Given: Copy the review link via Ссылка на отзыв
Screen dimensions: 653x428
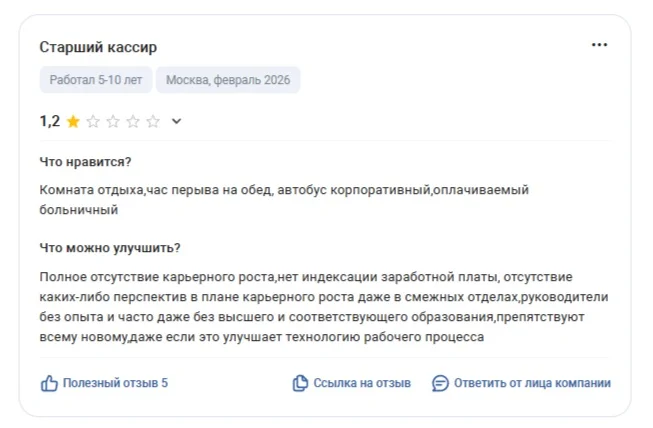Looking at the screenshot, I should pyautogui.click(x=351, y=383).
